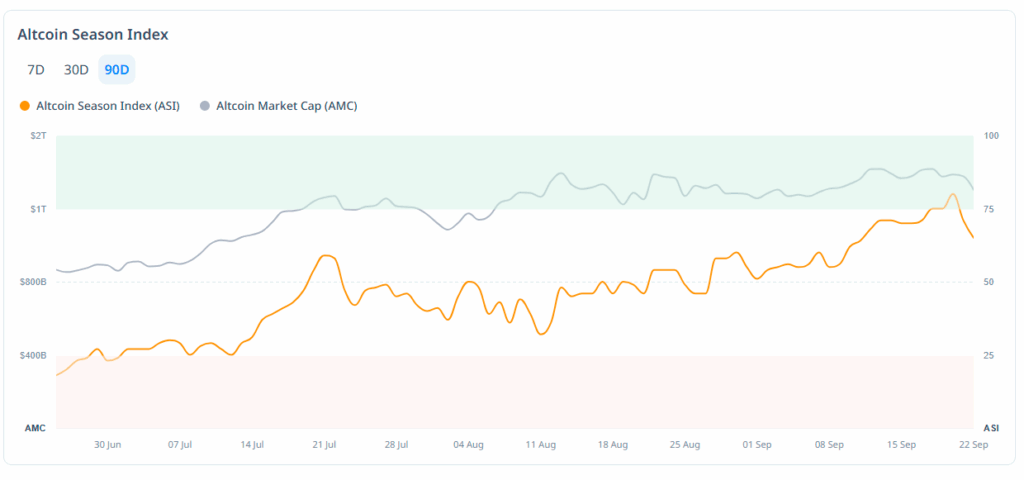
Task: Click the $2T left axis label
Action: click(x=37, y=135)
